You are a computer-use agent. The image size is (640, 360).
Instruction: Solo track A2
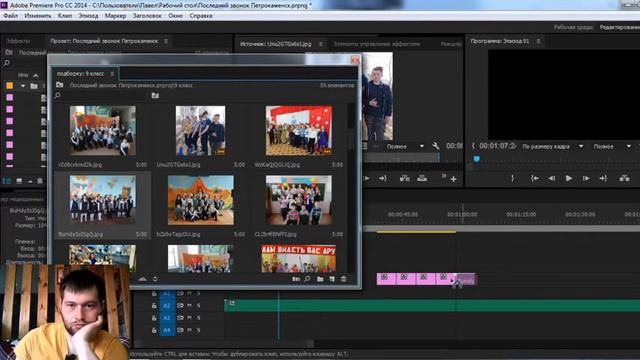pos(198,305)
